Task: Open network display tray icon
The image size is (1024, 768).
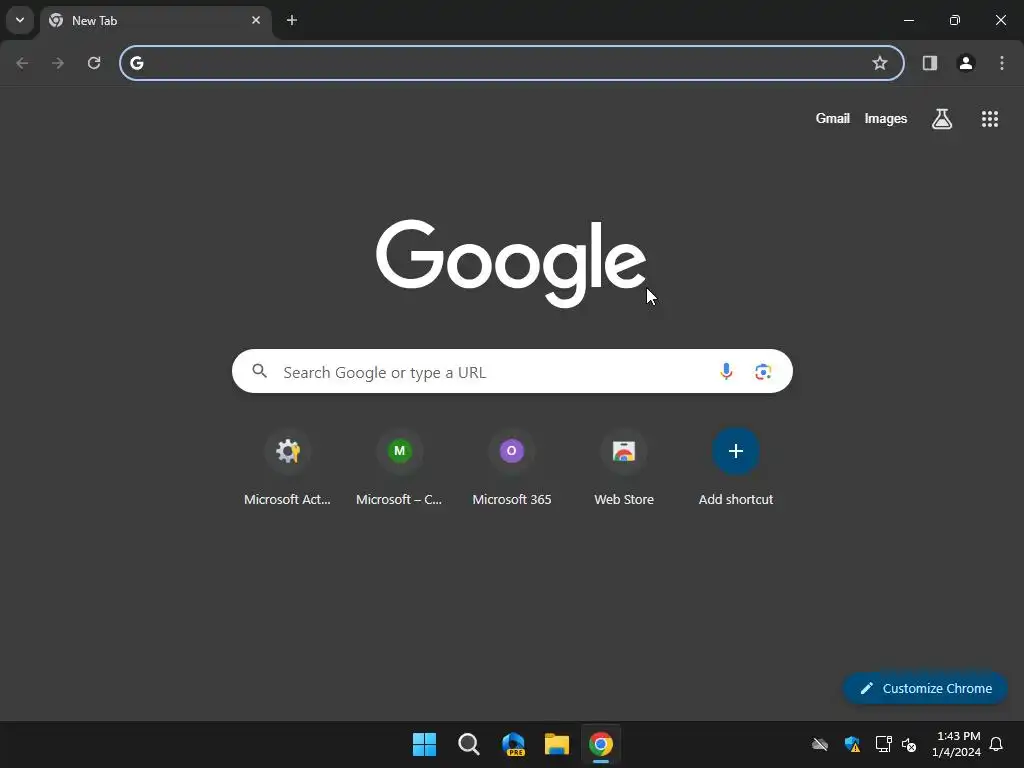Action: [883, 744]
